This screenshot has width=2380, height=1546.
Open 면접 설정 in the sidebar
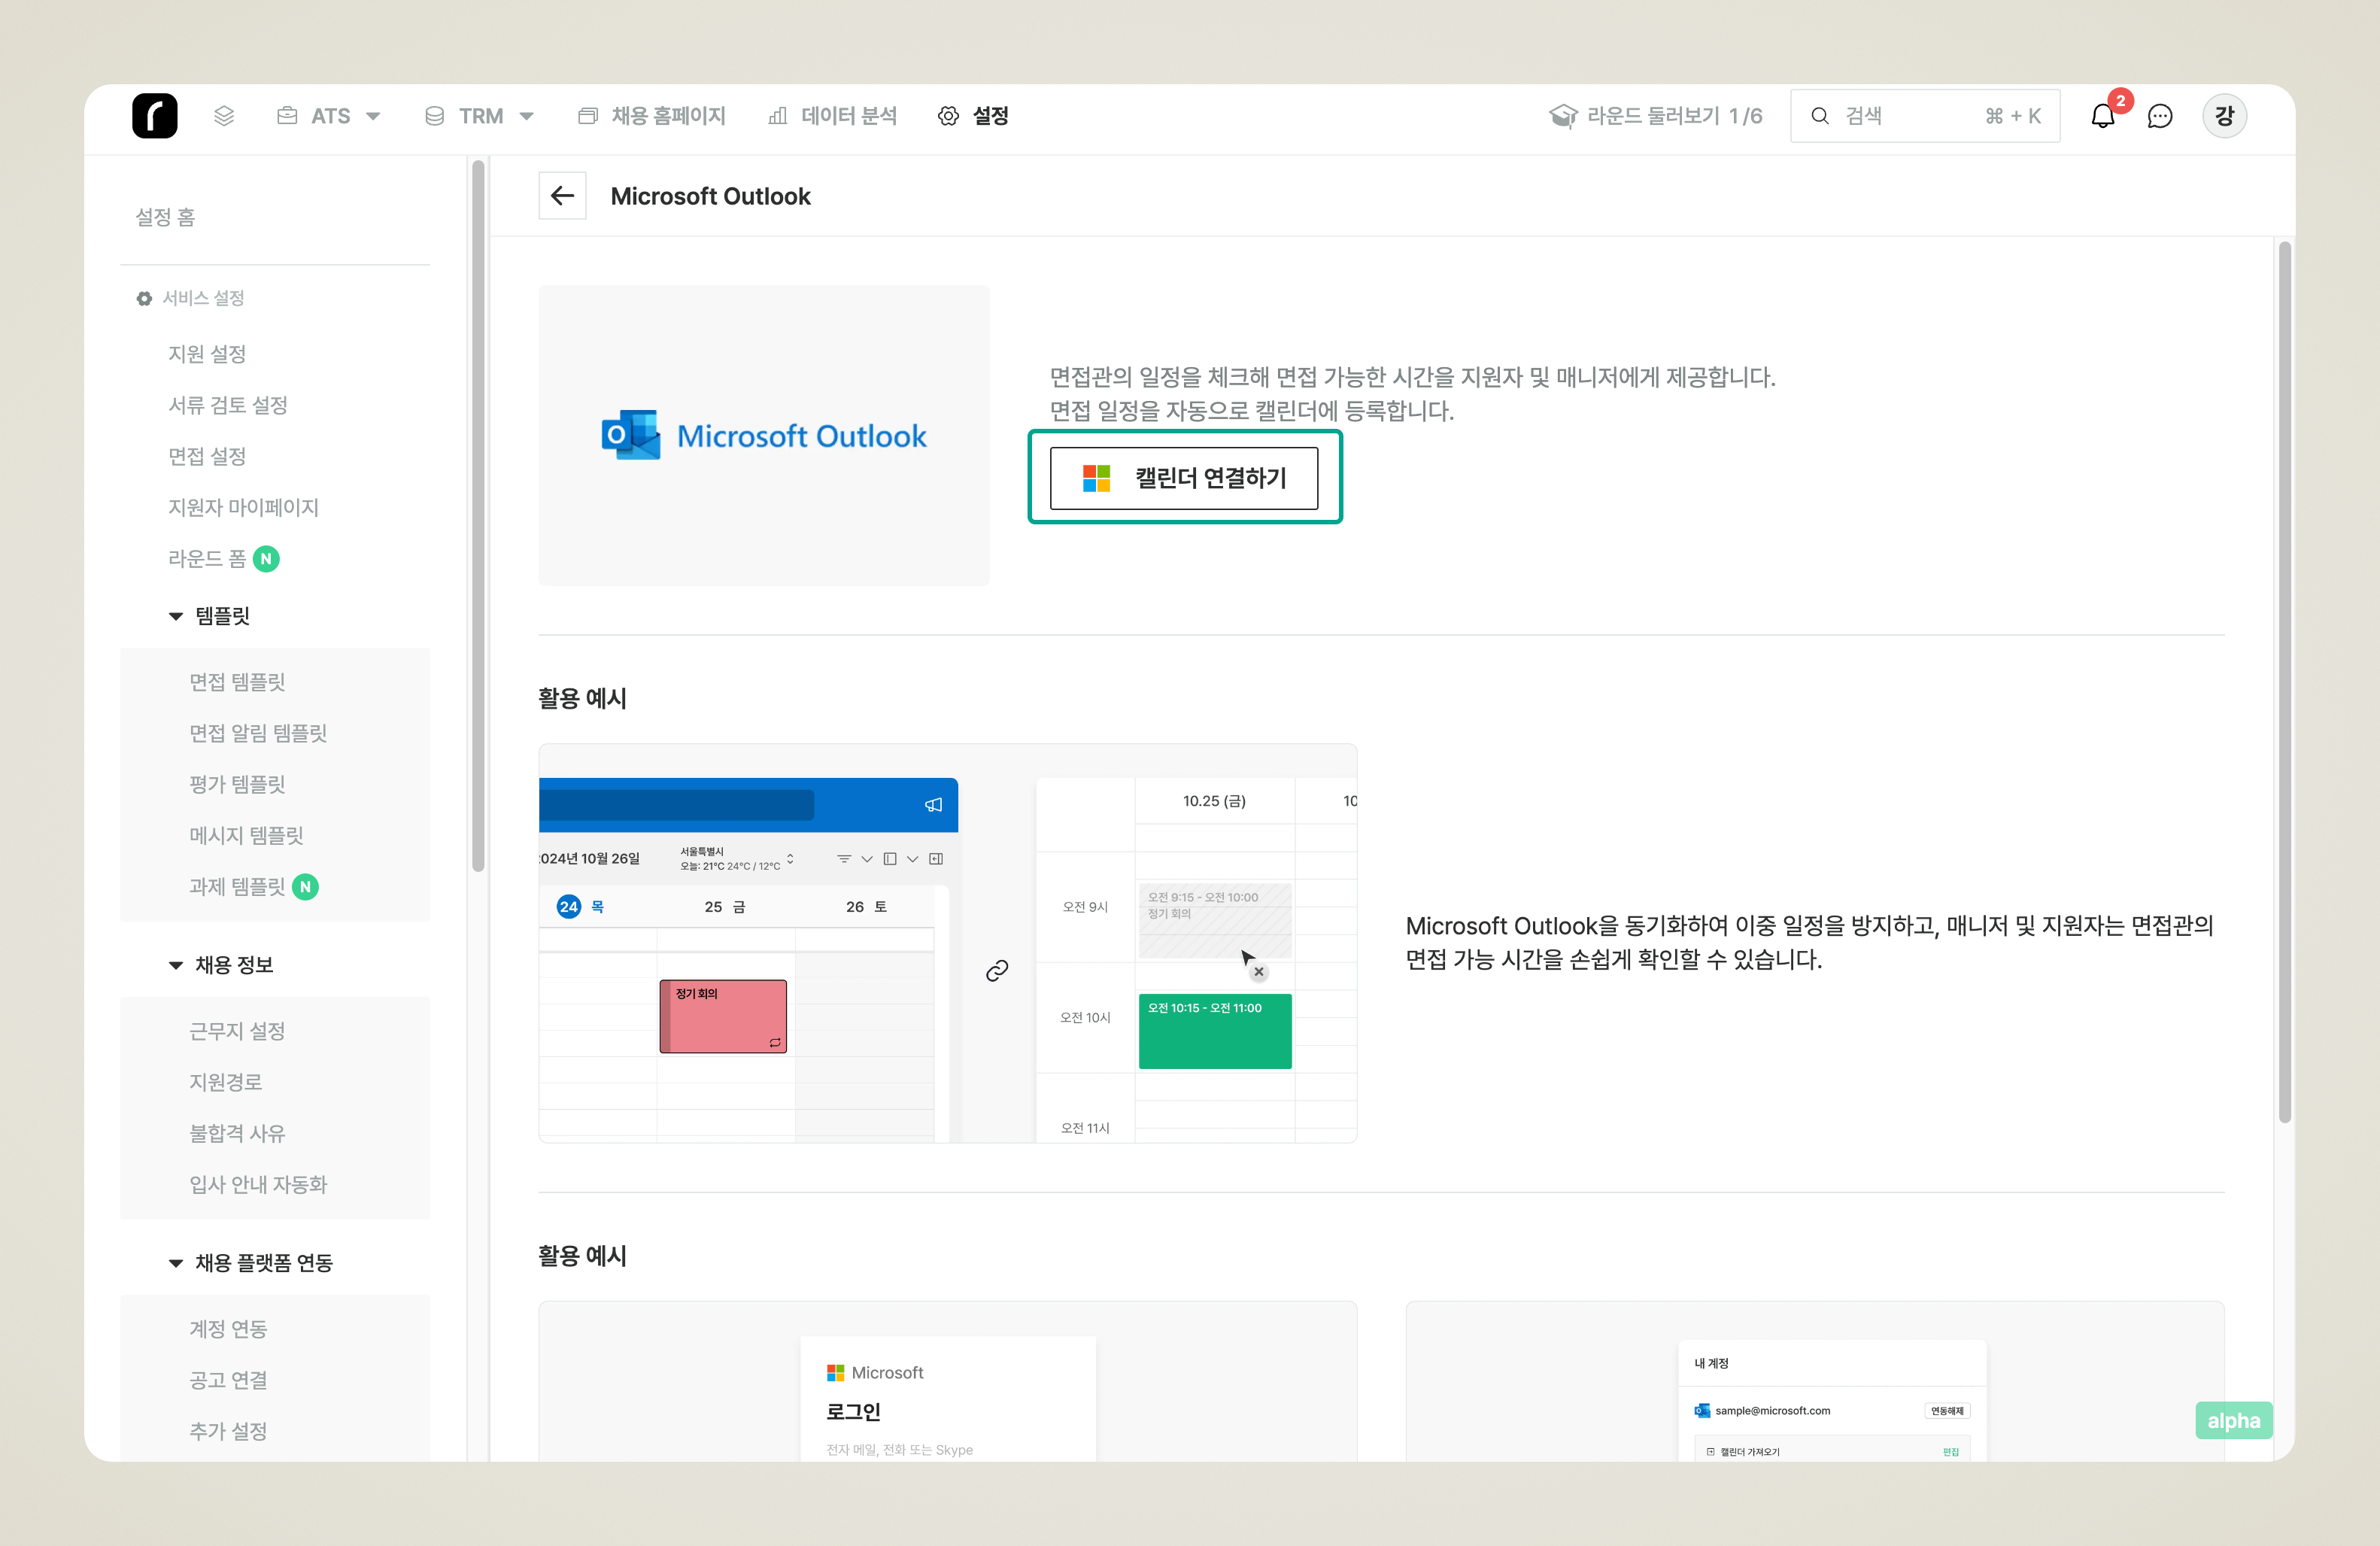tap(207, 456)
